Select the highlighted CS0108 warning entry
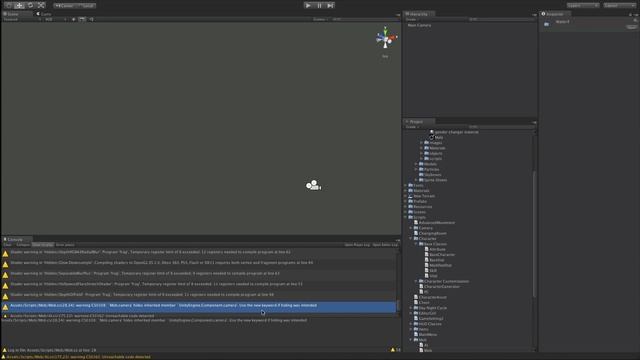The height and width of the screenshot is (360, 640). click(x=199, y=307)
